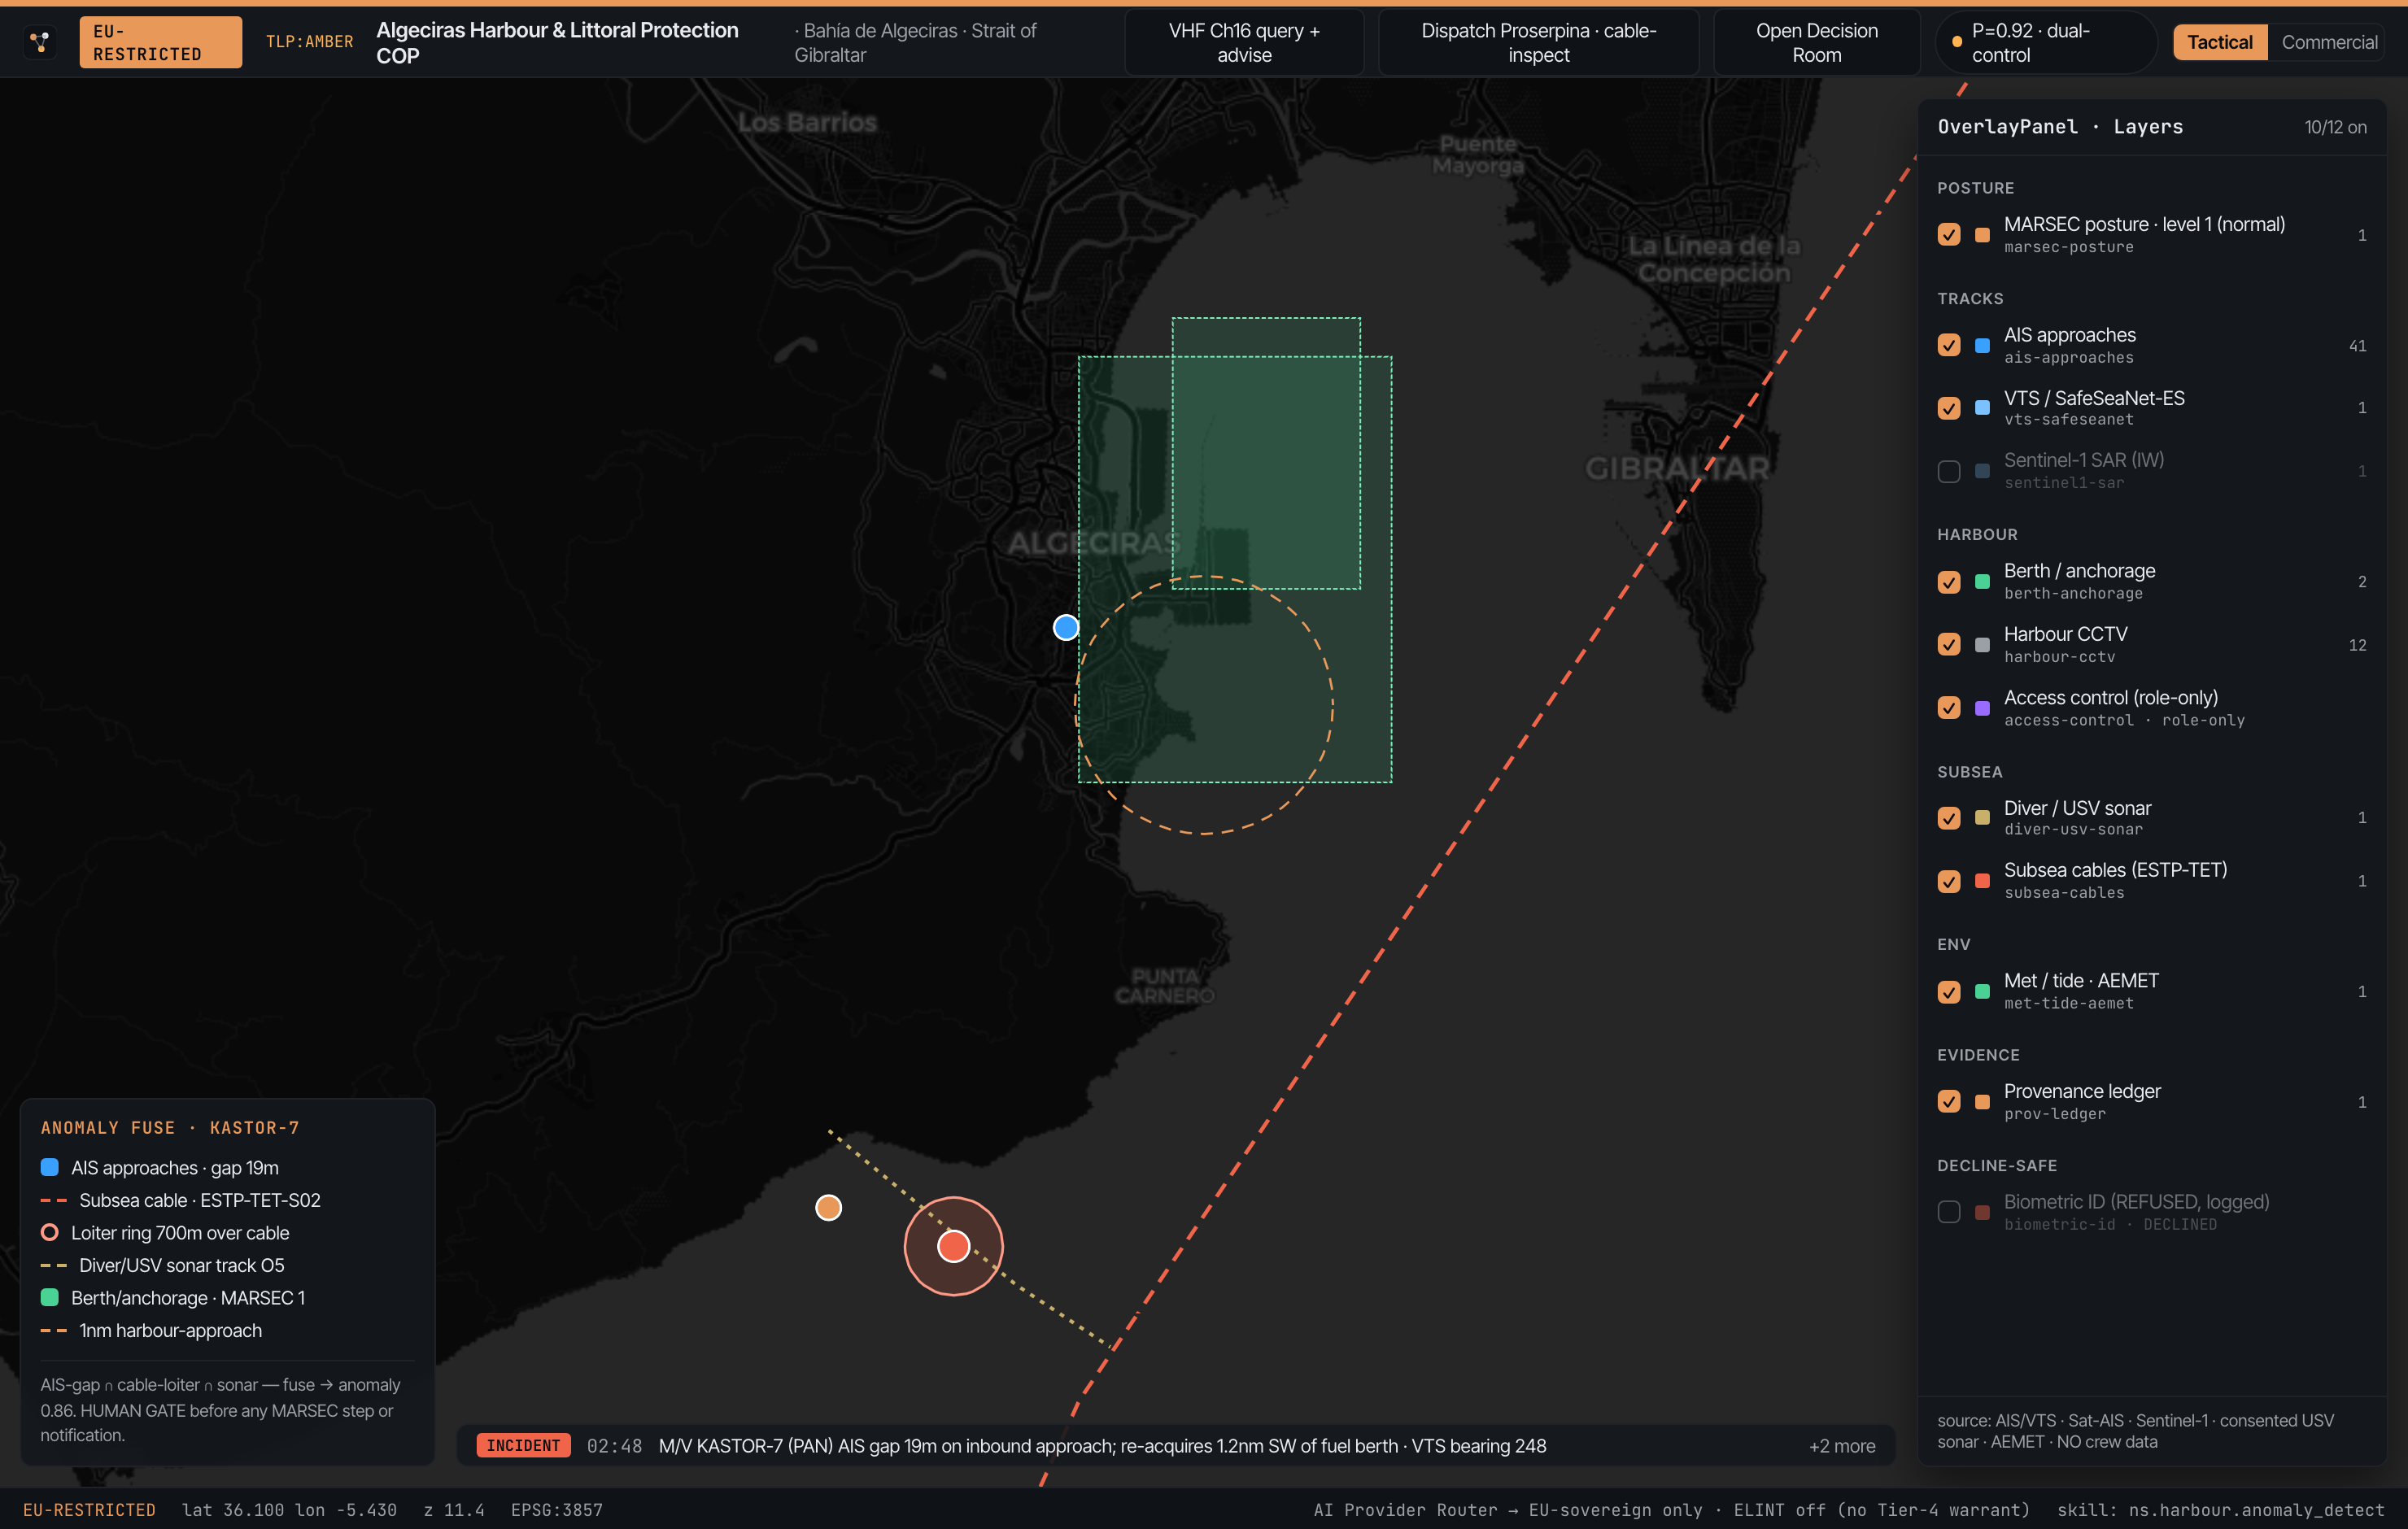Uncheck the Provenance ledger layer
Screen dimensions: 2408x1529
coord(1949,1102)
